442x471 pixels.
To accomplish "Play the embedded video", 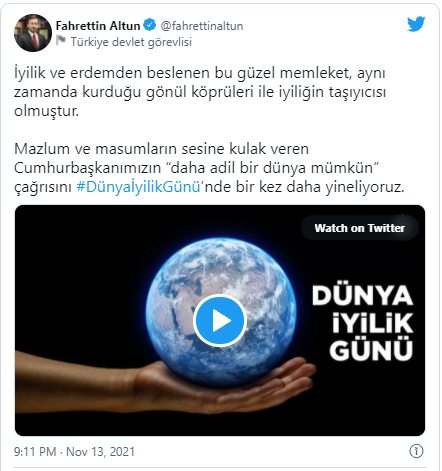I will pos(220,320).
